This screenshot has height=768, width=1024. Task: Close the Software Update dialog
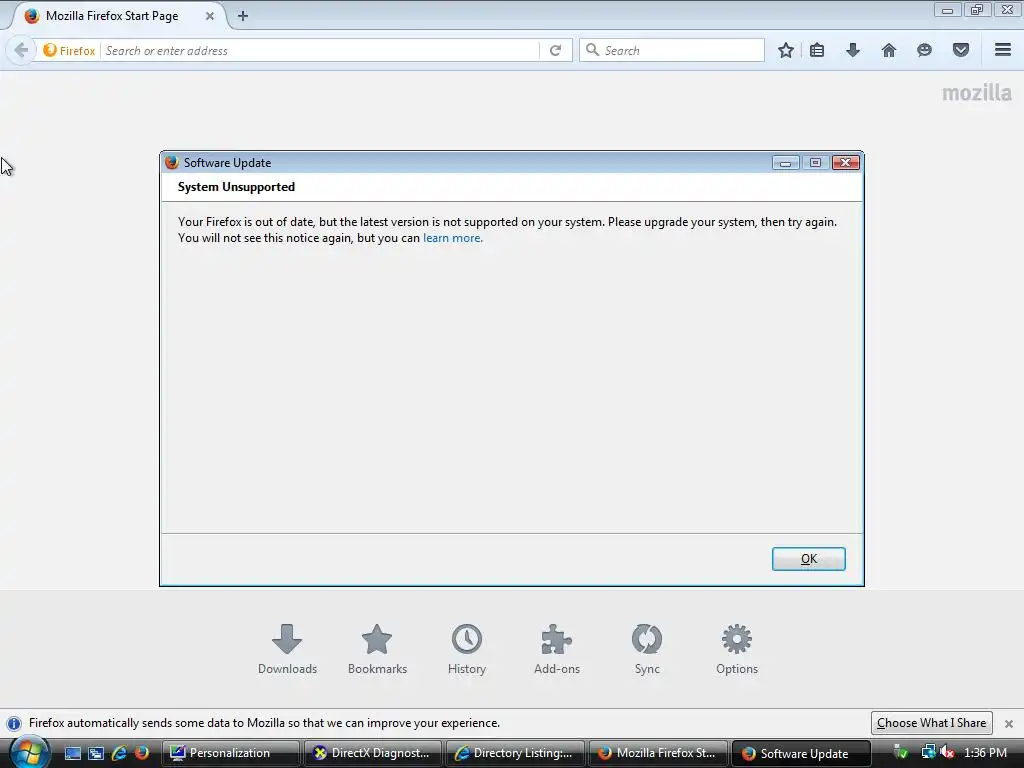(846, 163)
